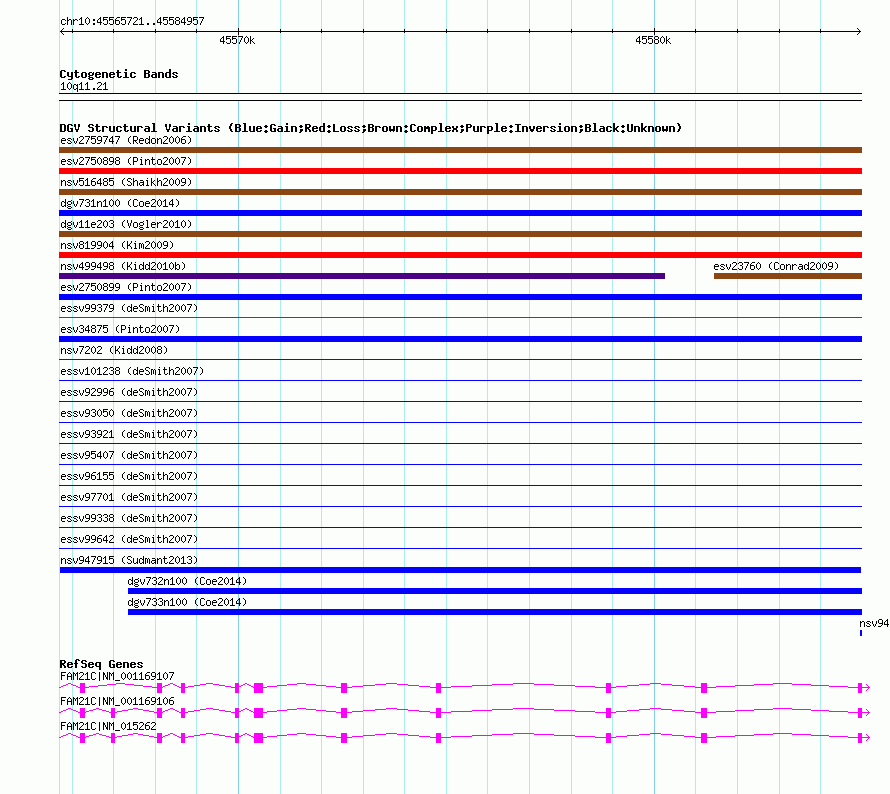Open the esv23760 (Conrad2009) variant label
This screenshot has width=890, height=794.
point(776,266)
